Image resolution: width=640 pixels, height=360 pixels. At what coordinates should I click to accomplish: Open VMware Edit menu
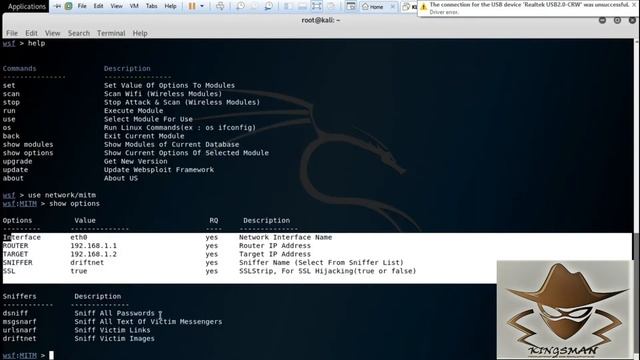[98, 6]
